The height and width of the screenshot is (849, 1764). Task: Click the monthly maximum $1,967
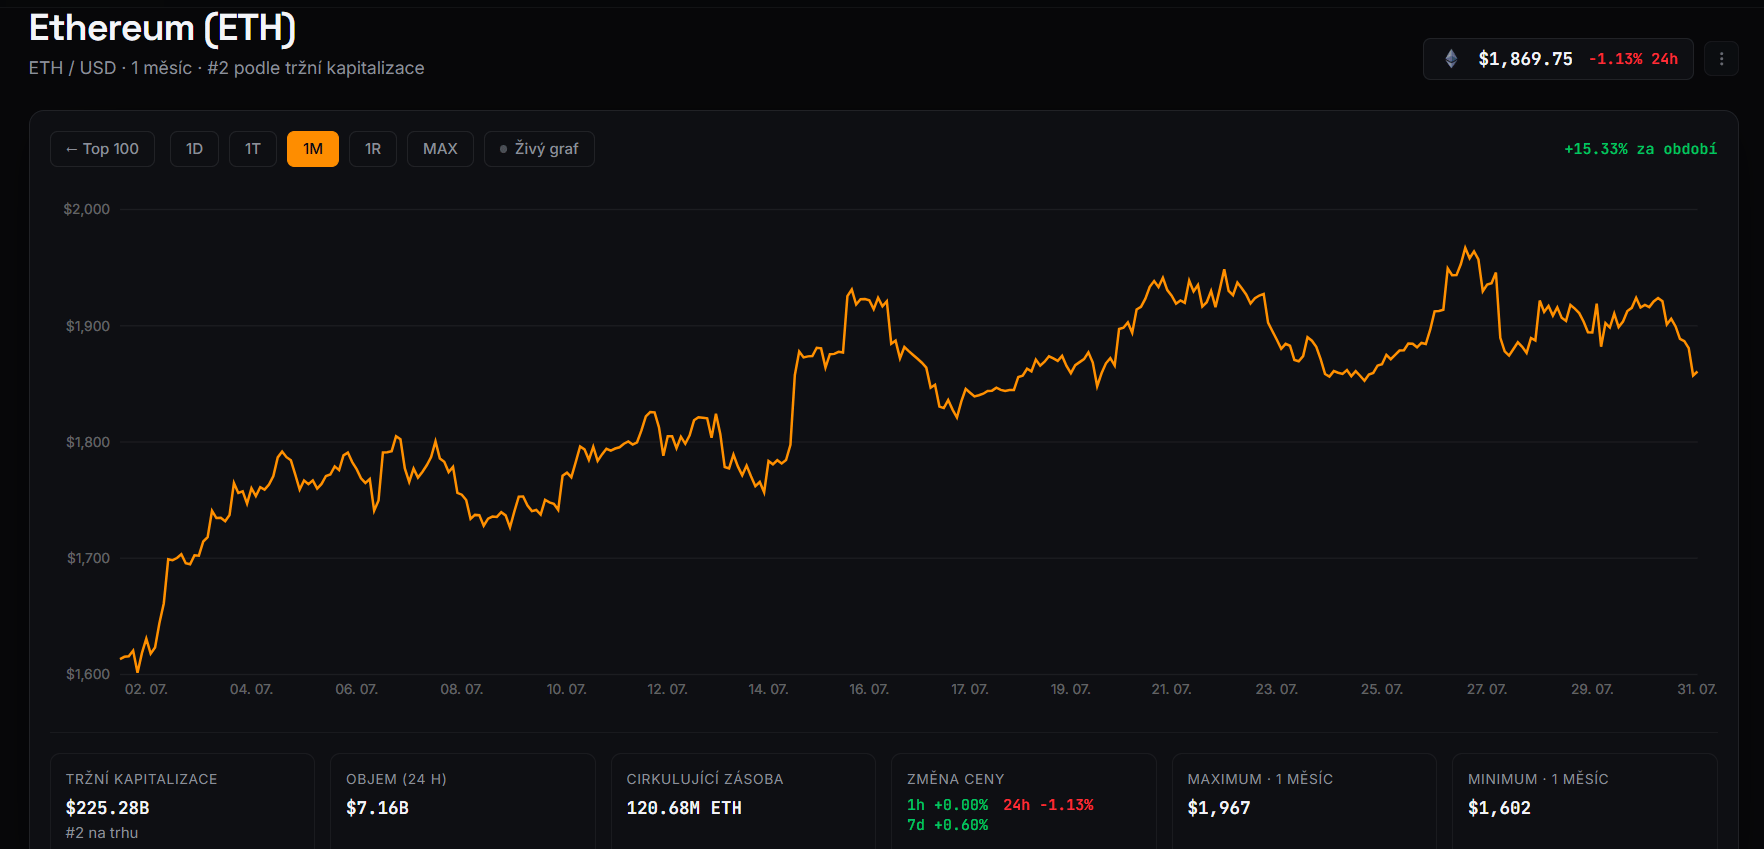tap(1219, 808)
